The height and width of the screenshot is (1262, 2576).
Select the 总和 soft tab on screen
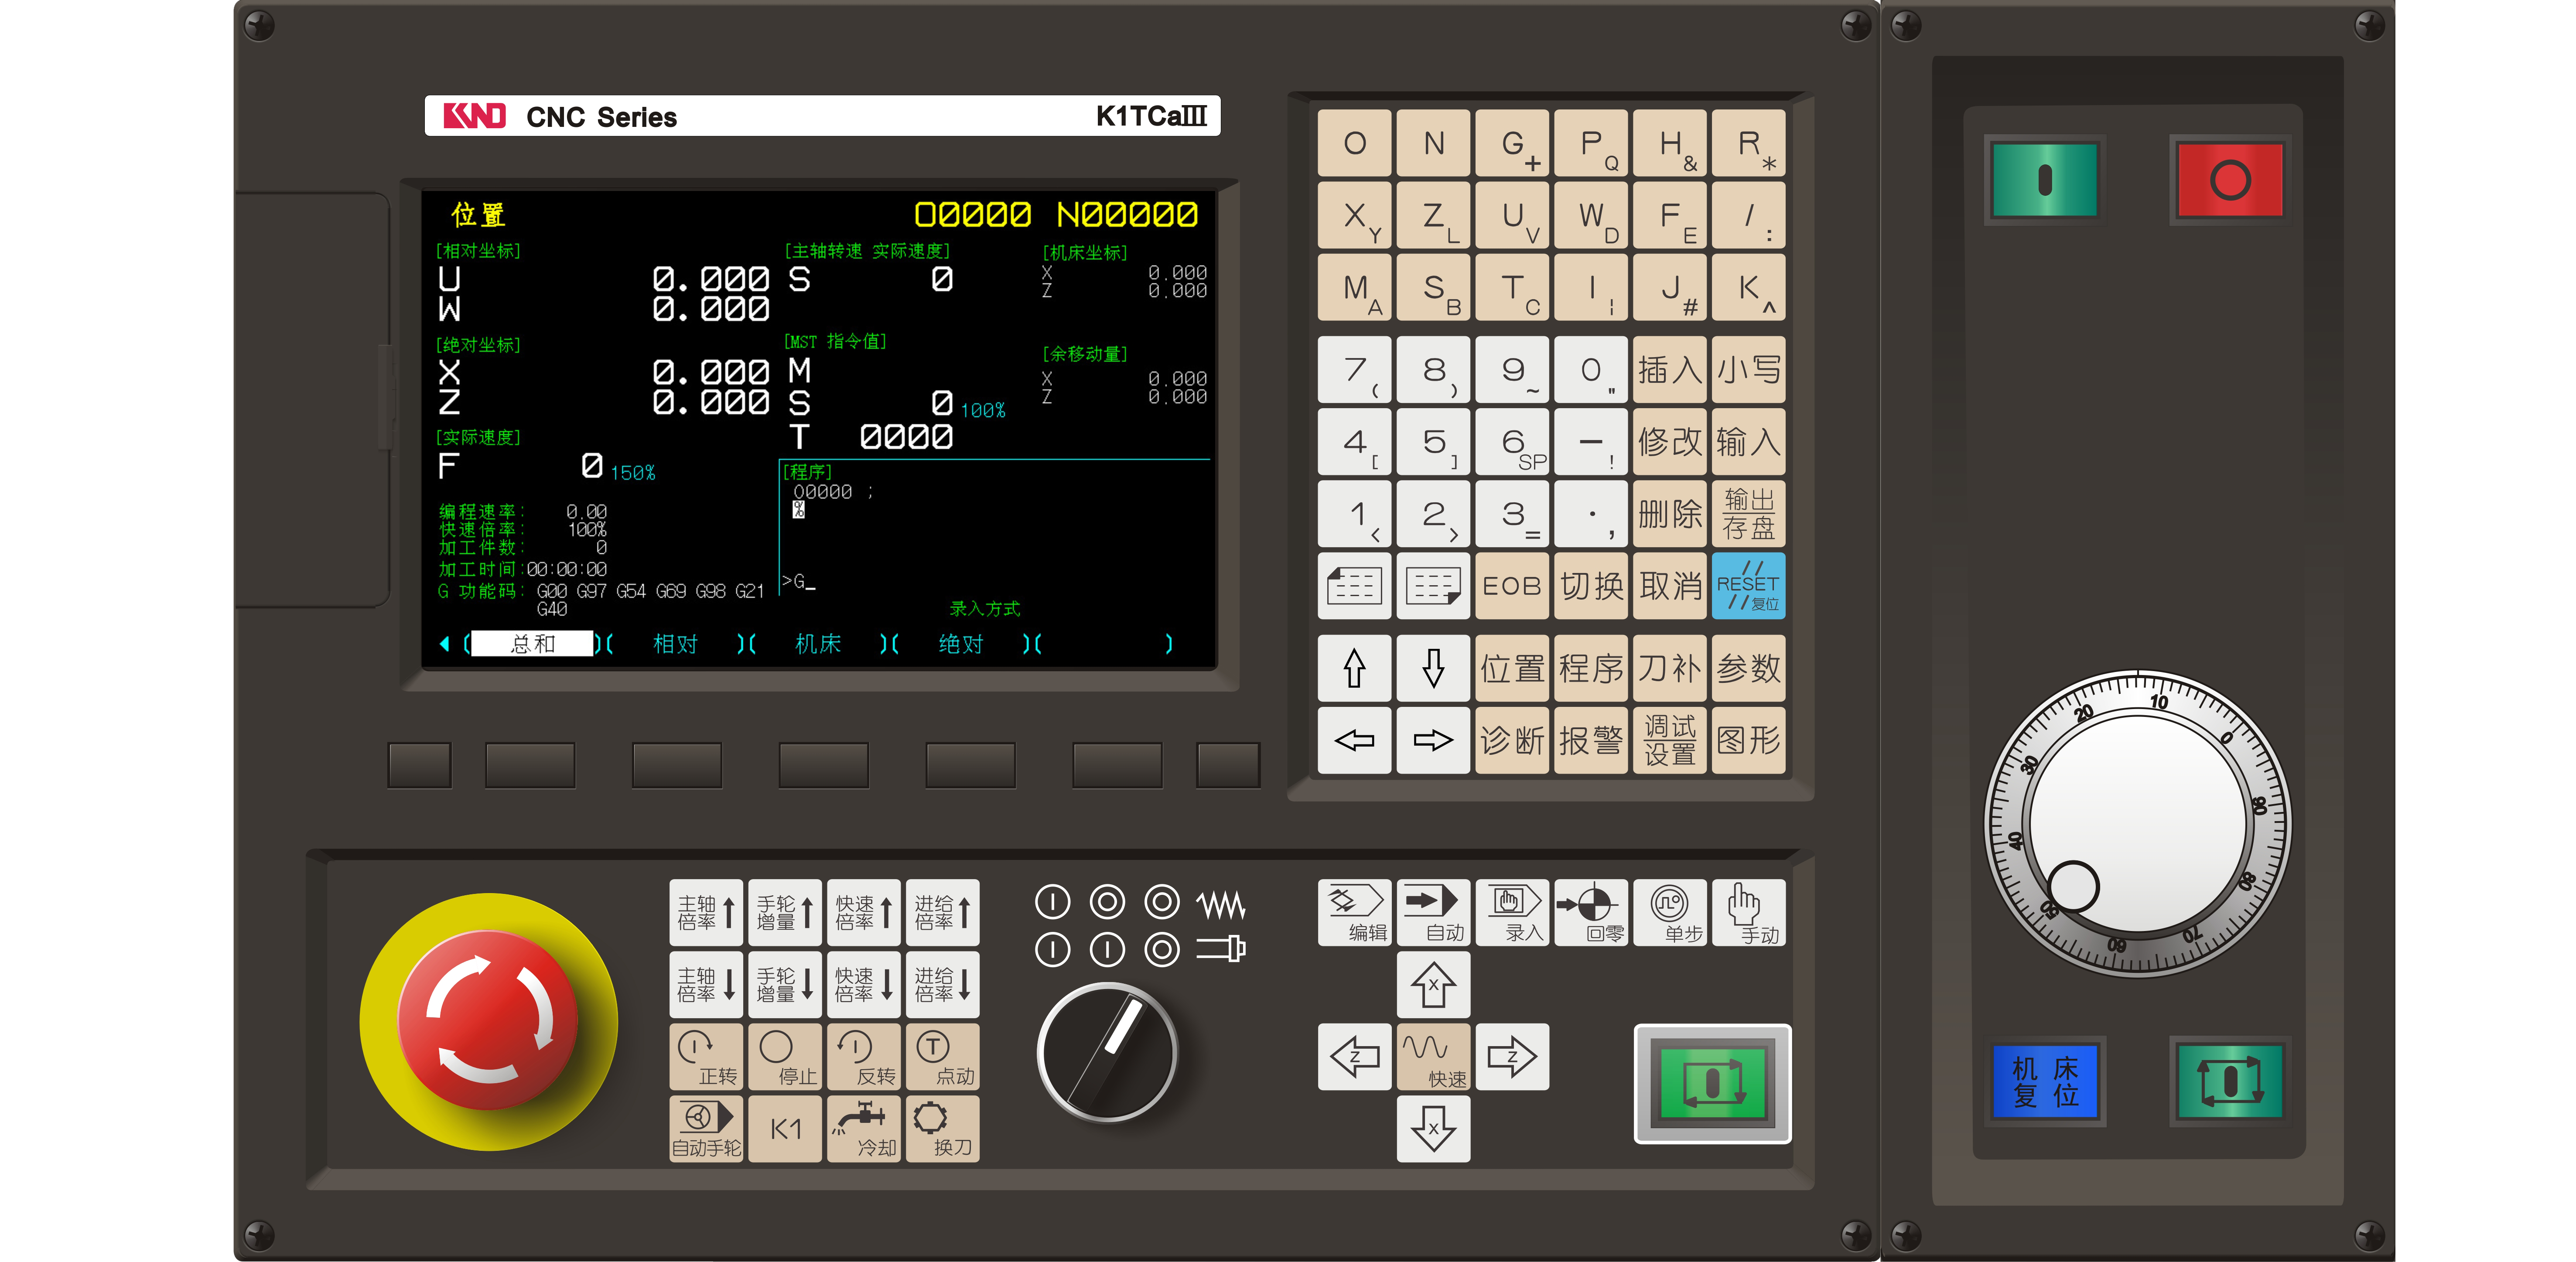click(532, 644)
